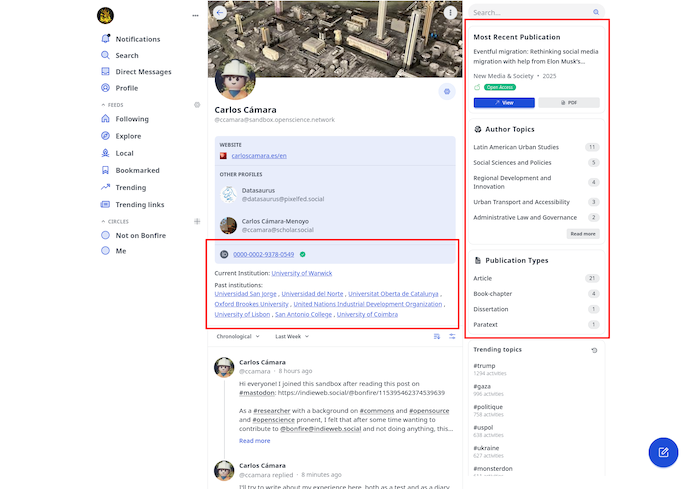Open the Last Week time dropdown
Viewport: 700px width, 489px height.
(x=292, y=336)
